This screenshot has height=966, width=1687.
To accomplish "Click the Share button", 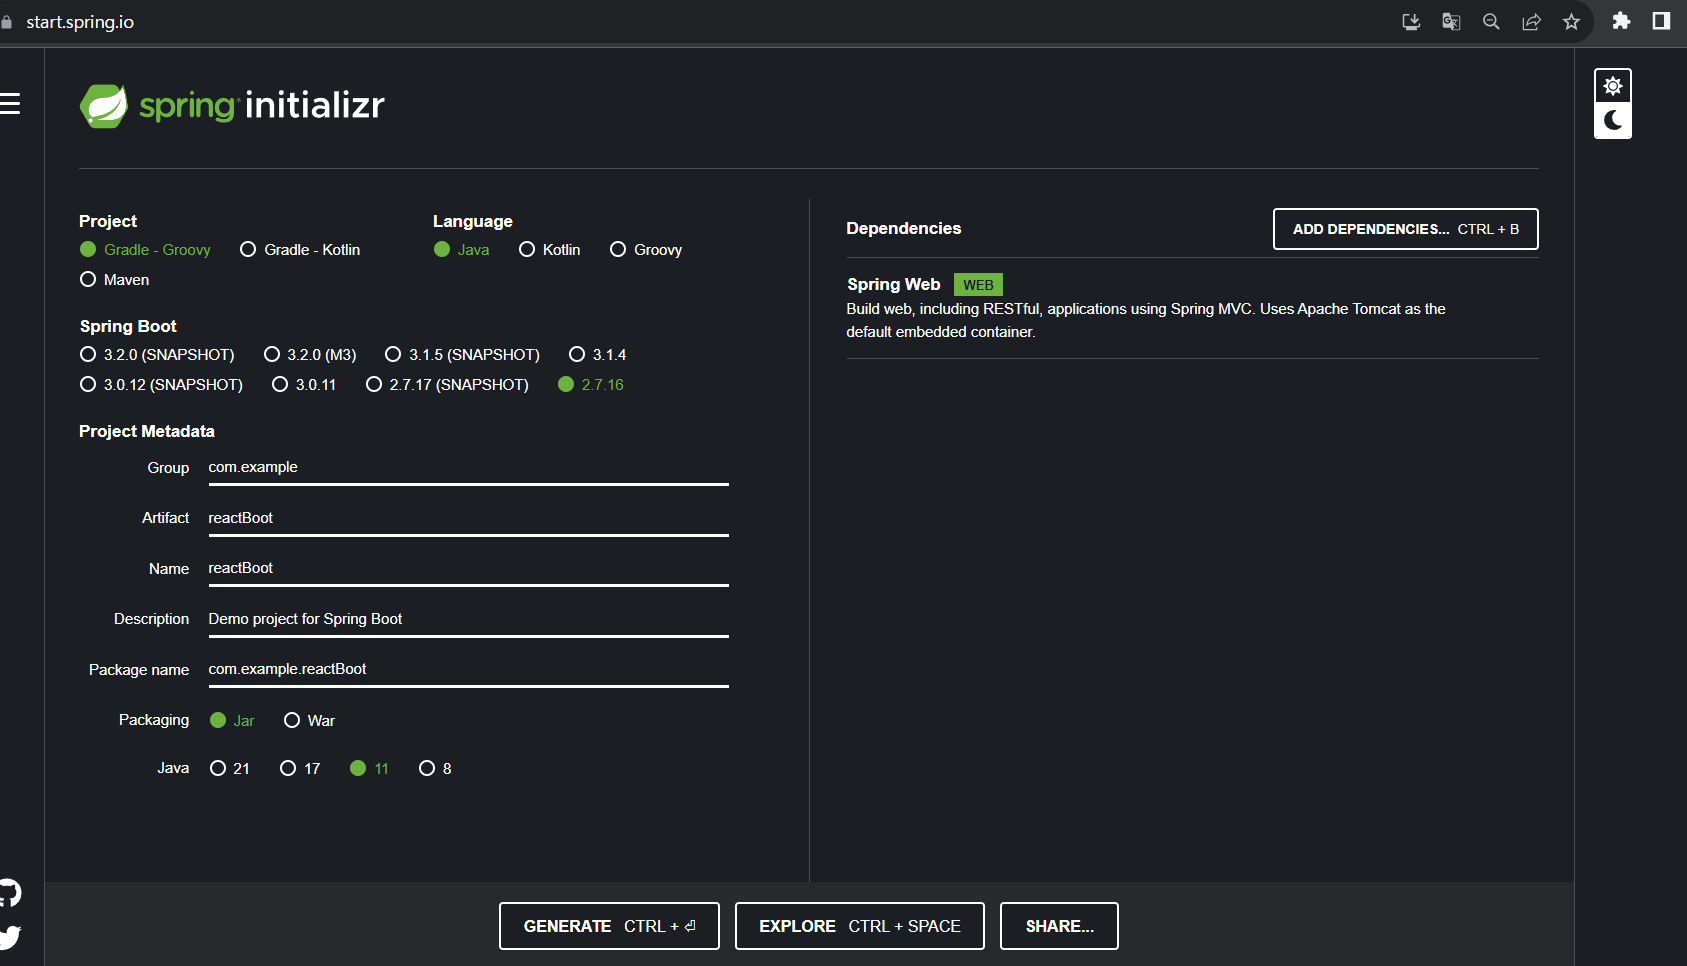I will pos(1059,926).
